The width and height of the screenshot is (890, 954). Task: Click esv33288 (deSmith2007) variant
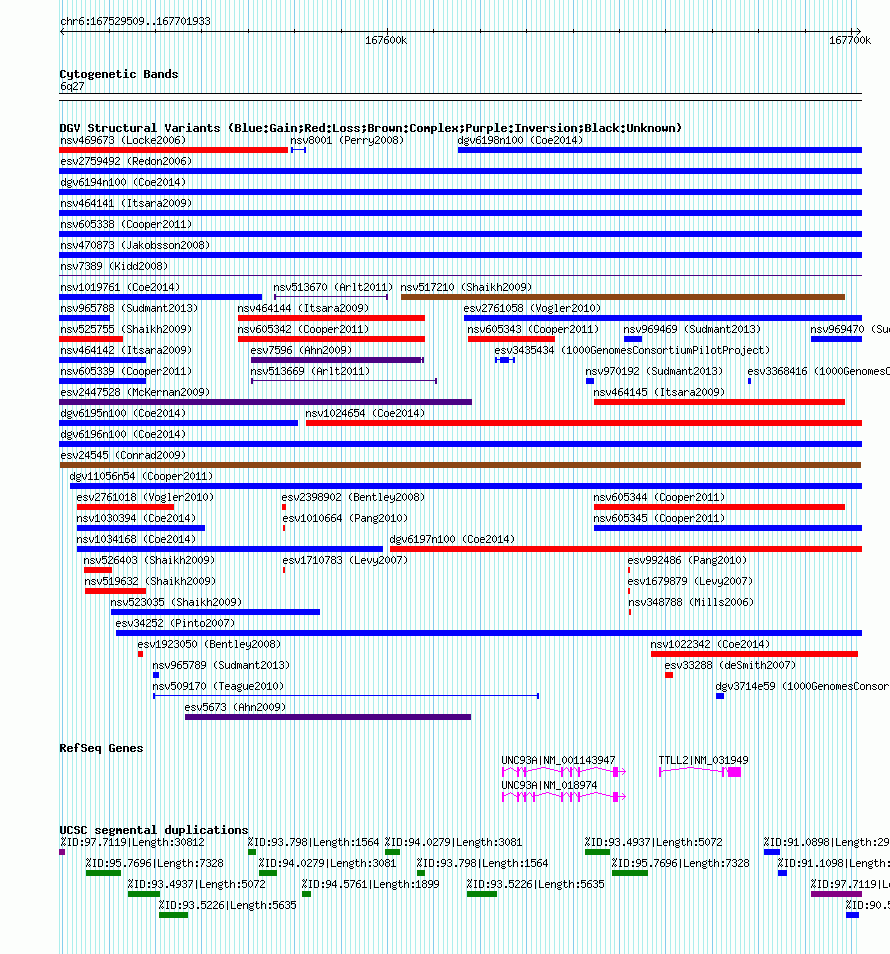click(669, 675)
